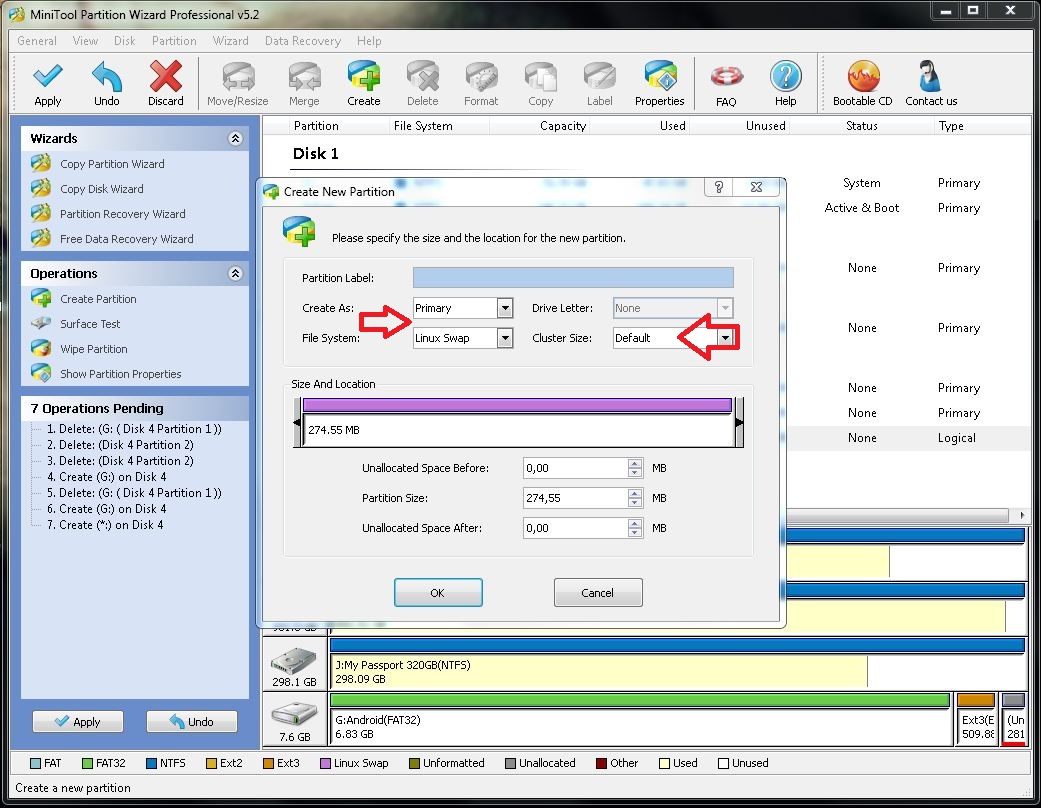Open the Partition menu
This screenshot has height=808, width=1041.
pyautogui.click(x=174, y=41)
